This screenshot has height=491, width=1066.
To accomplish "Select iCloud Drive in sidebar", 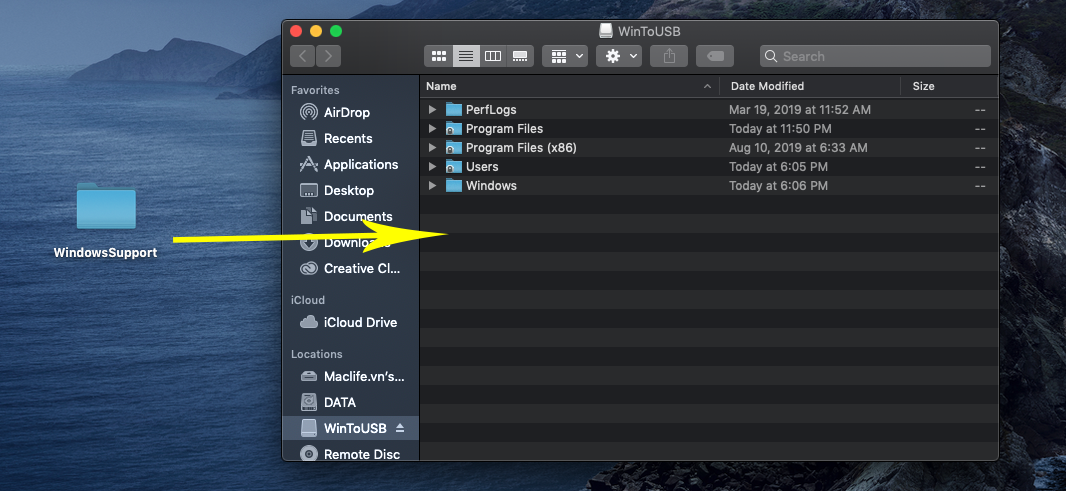I will [x=360, y=322].
